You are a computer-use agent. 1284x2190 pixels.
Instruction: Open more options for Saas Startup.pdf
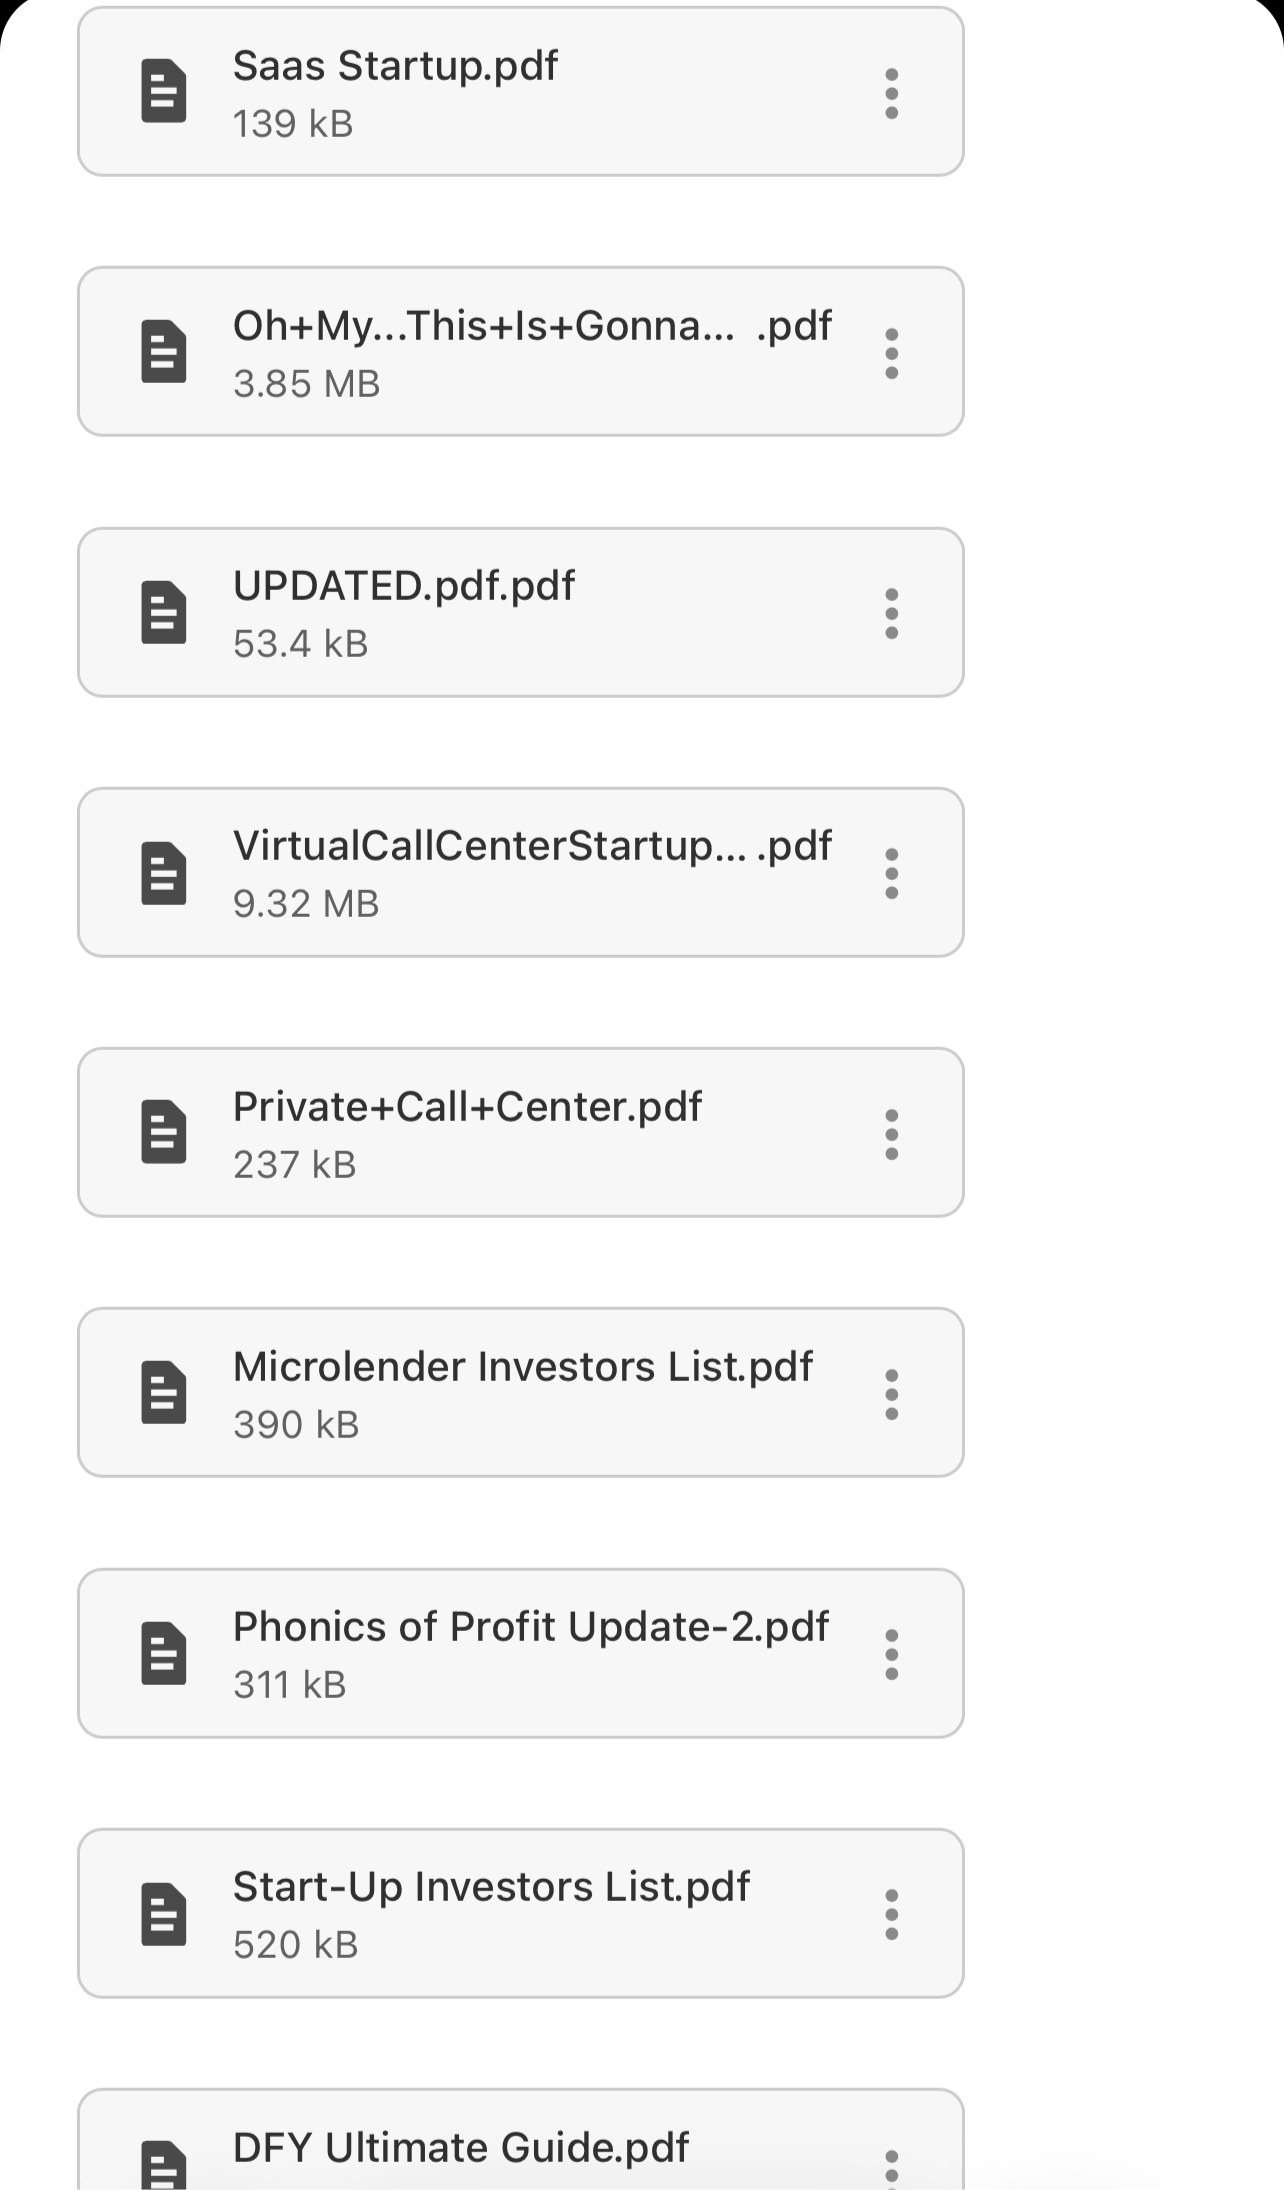click(891, 93)
